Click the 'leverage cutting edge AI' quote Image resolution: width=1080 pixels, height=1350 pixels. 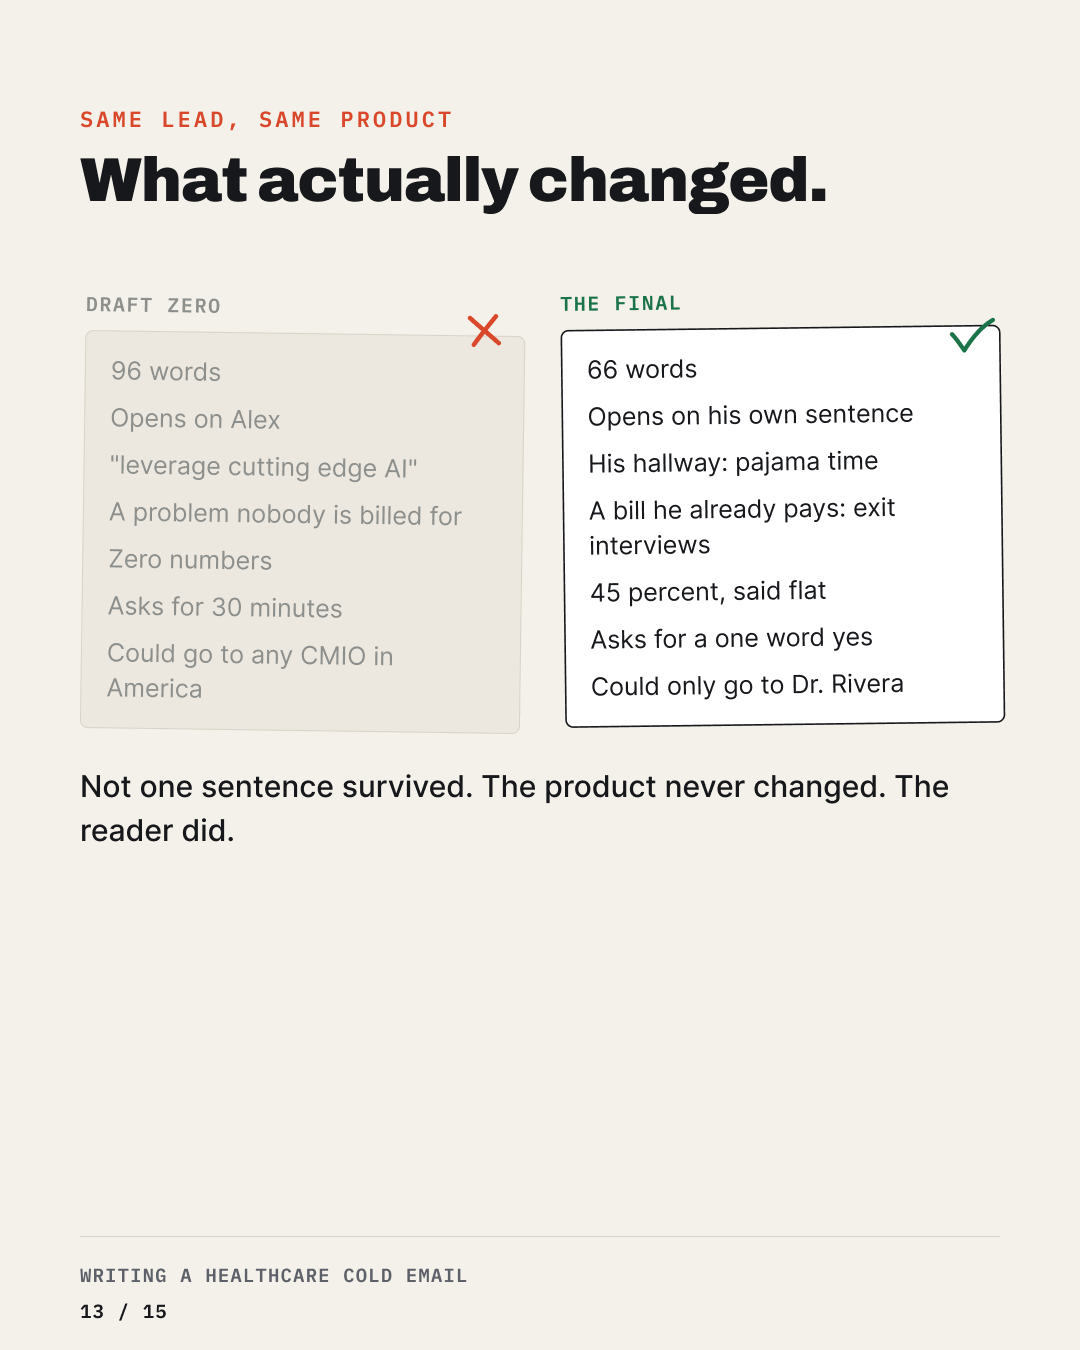[263, 467]
